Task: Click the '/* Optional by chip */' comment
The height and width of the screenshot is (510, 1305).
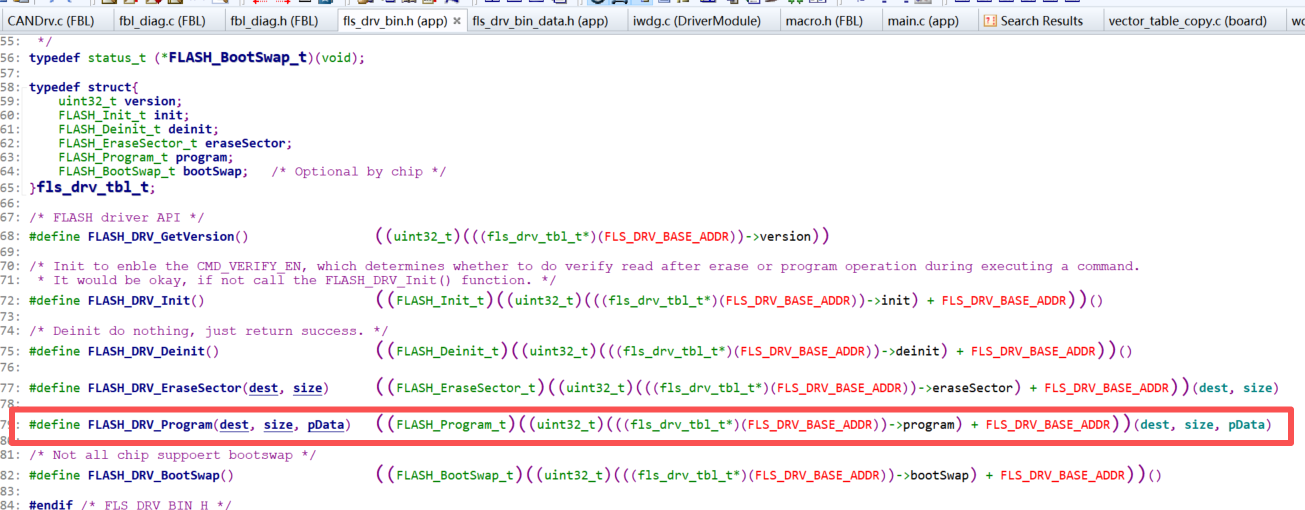Action: tap(358, 172)
